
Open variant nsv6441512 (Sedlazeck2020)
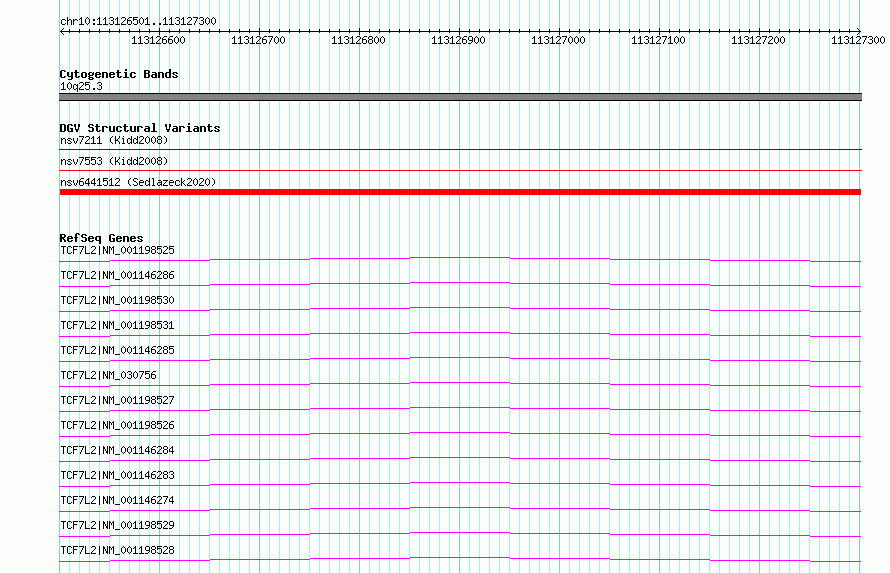(x=138, y=182)
